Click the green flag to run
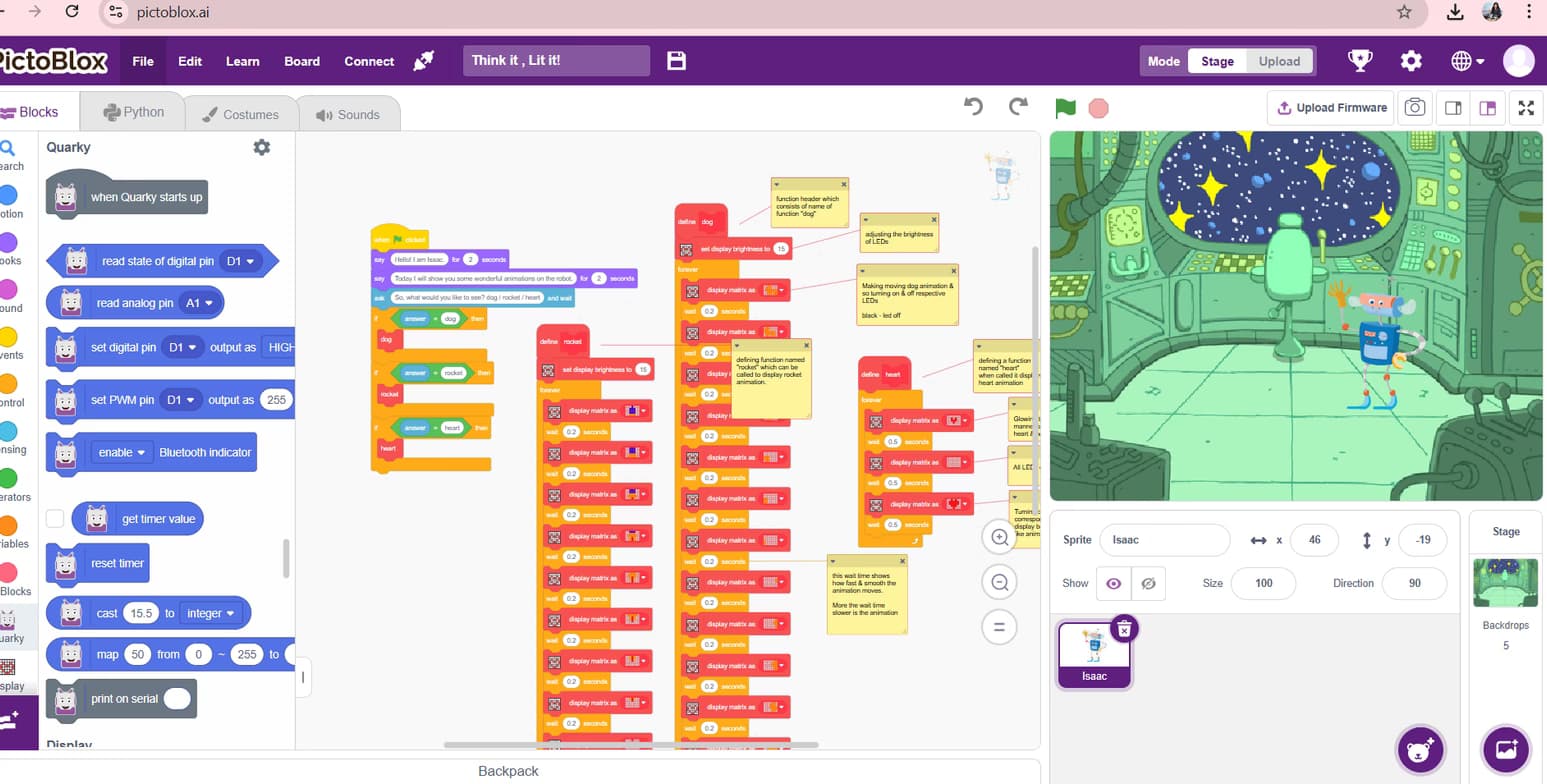Image resolution: width=1547 pixels, height=784 pixels. (1065, 108)
